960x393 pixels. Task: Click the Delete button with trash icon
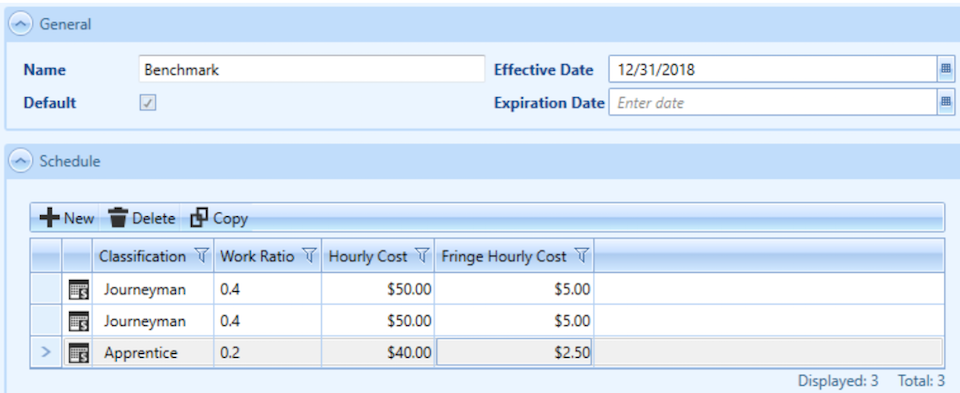141,218
